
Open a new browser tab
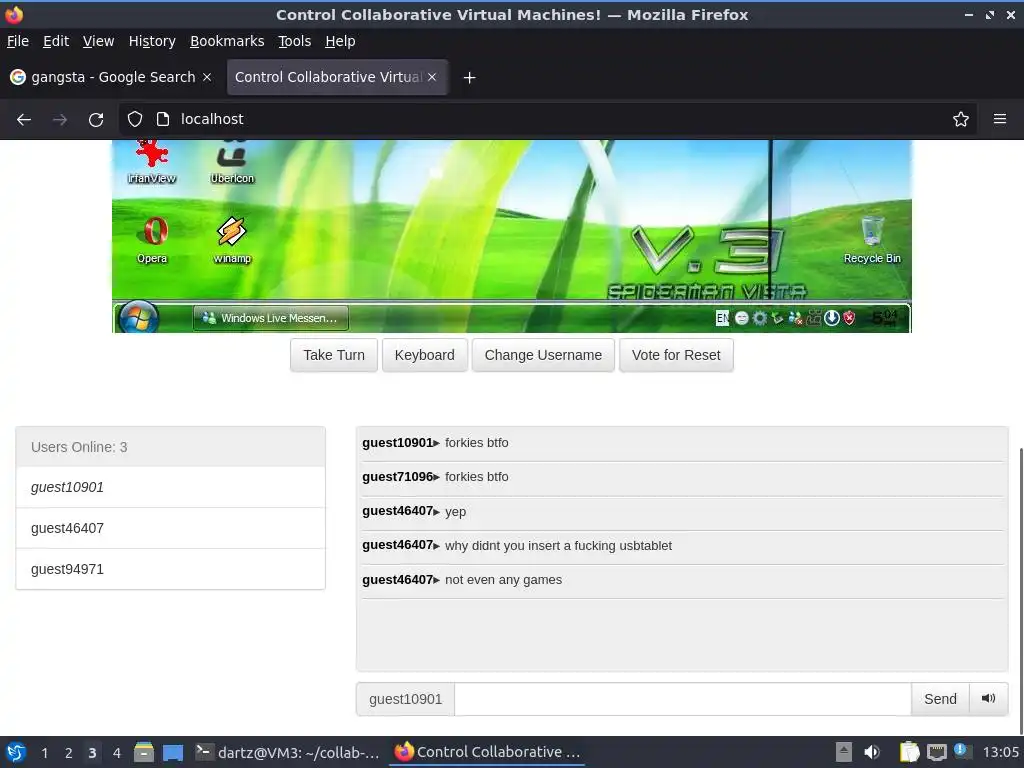[469, 78]
